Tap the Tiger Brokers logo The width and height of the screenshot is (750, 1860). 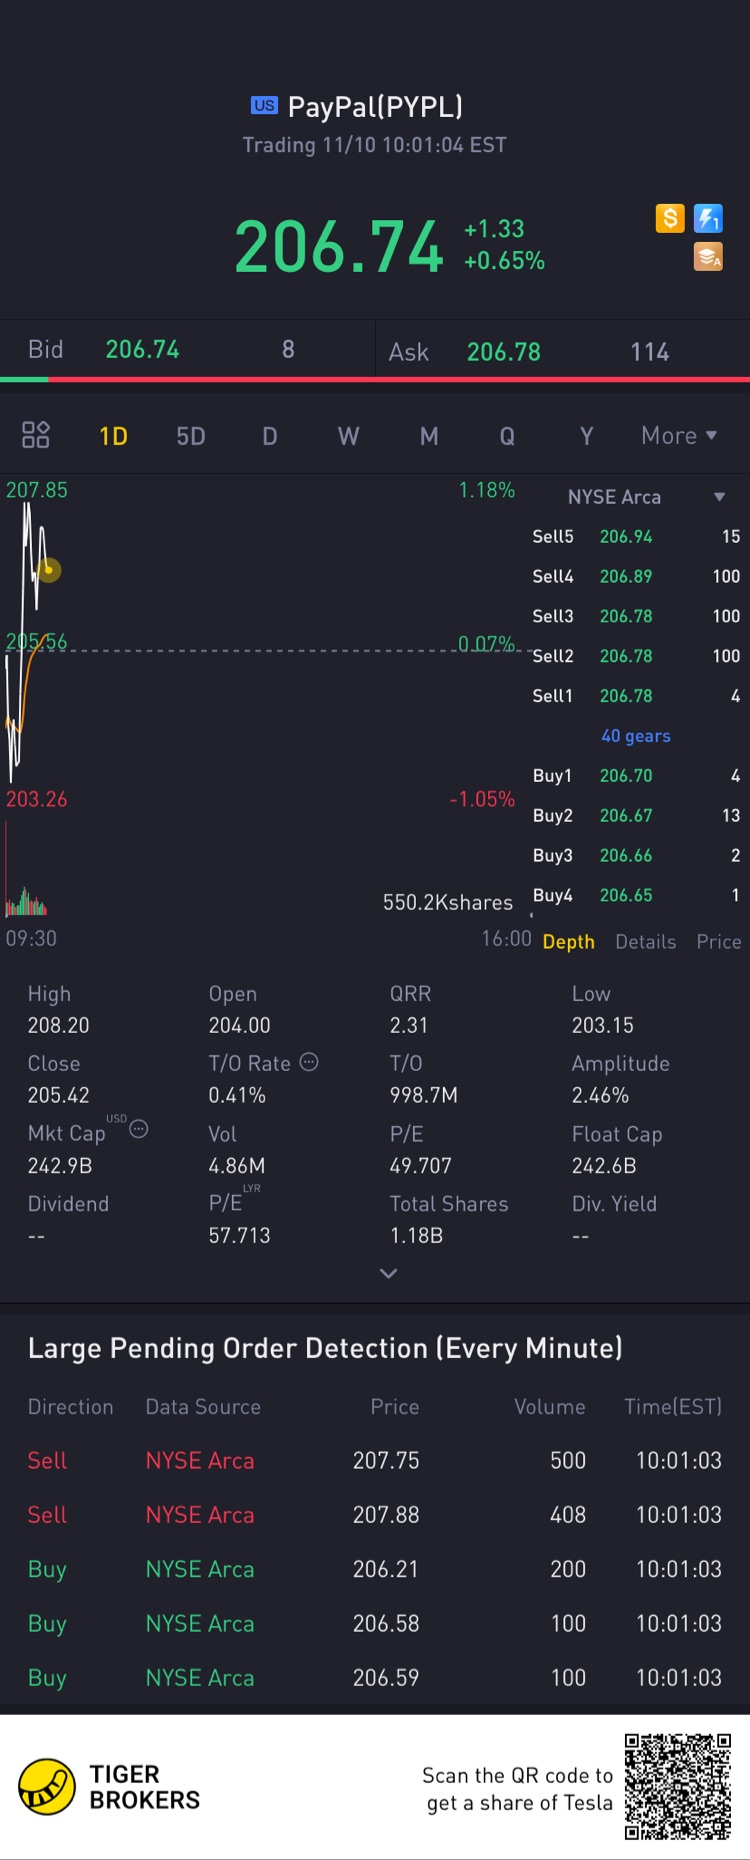pyautogui.click(x=110, y=1787)
